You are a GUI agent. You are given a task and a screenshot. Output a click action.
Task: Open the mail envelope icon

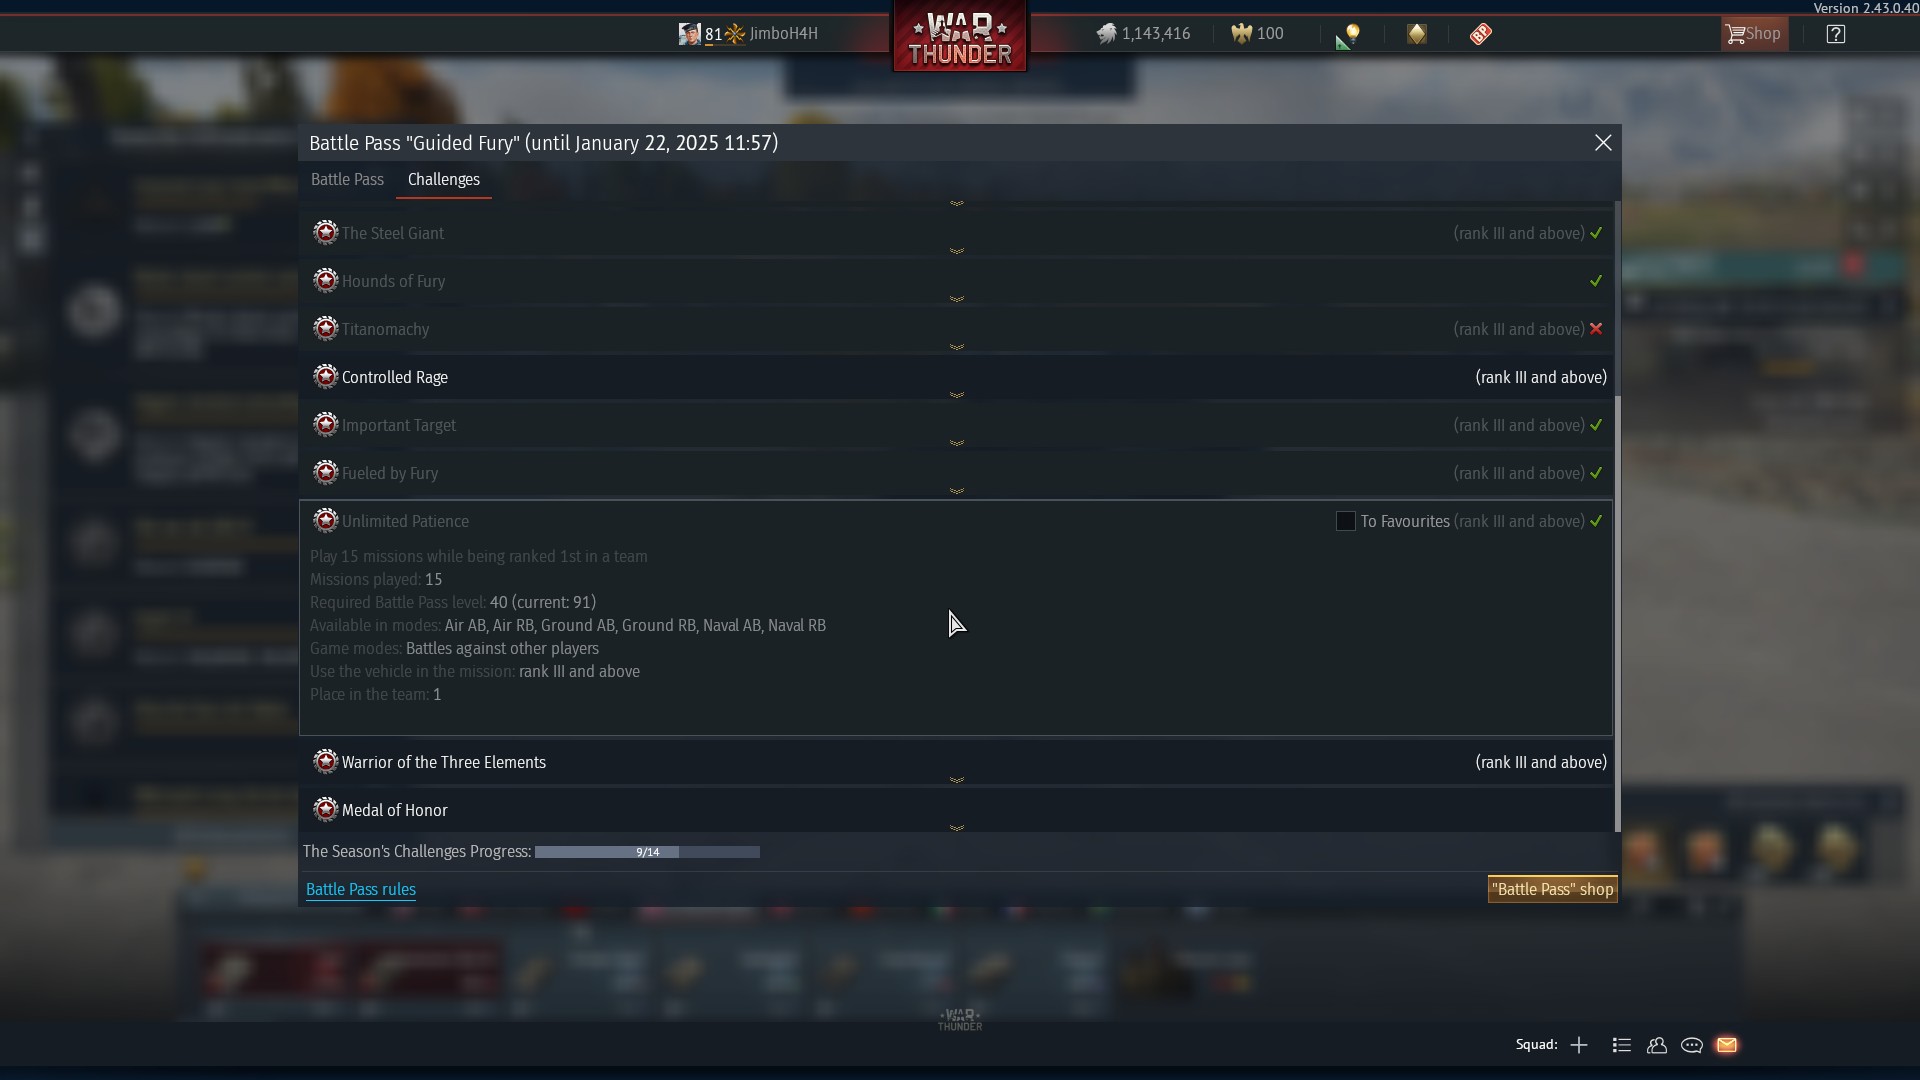click(1727, 1045)
